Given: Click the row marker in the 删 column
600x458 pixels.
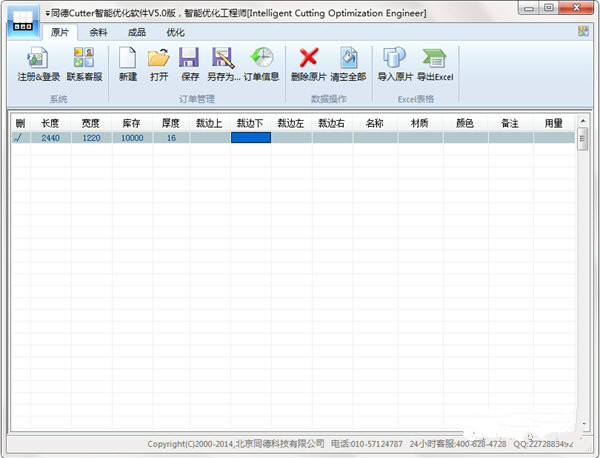Looking at the screenshot, I should click(x=21, y=138).
